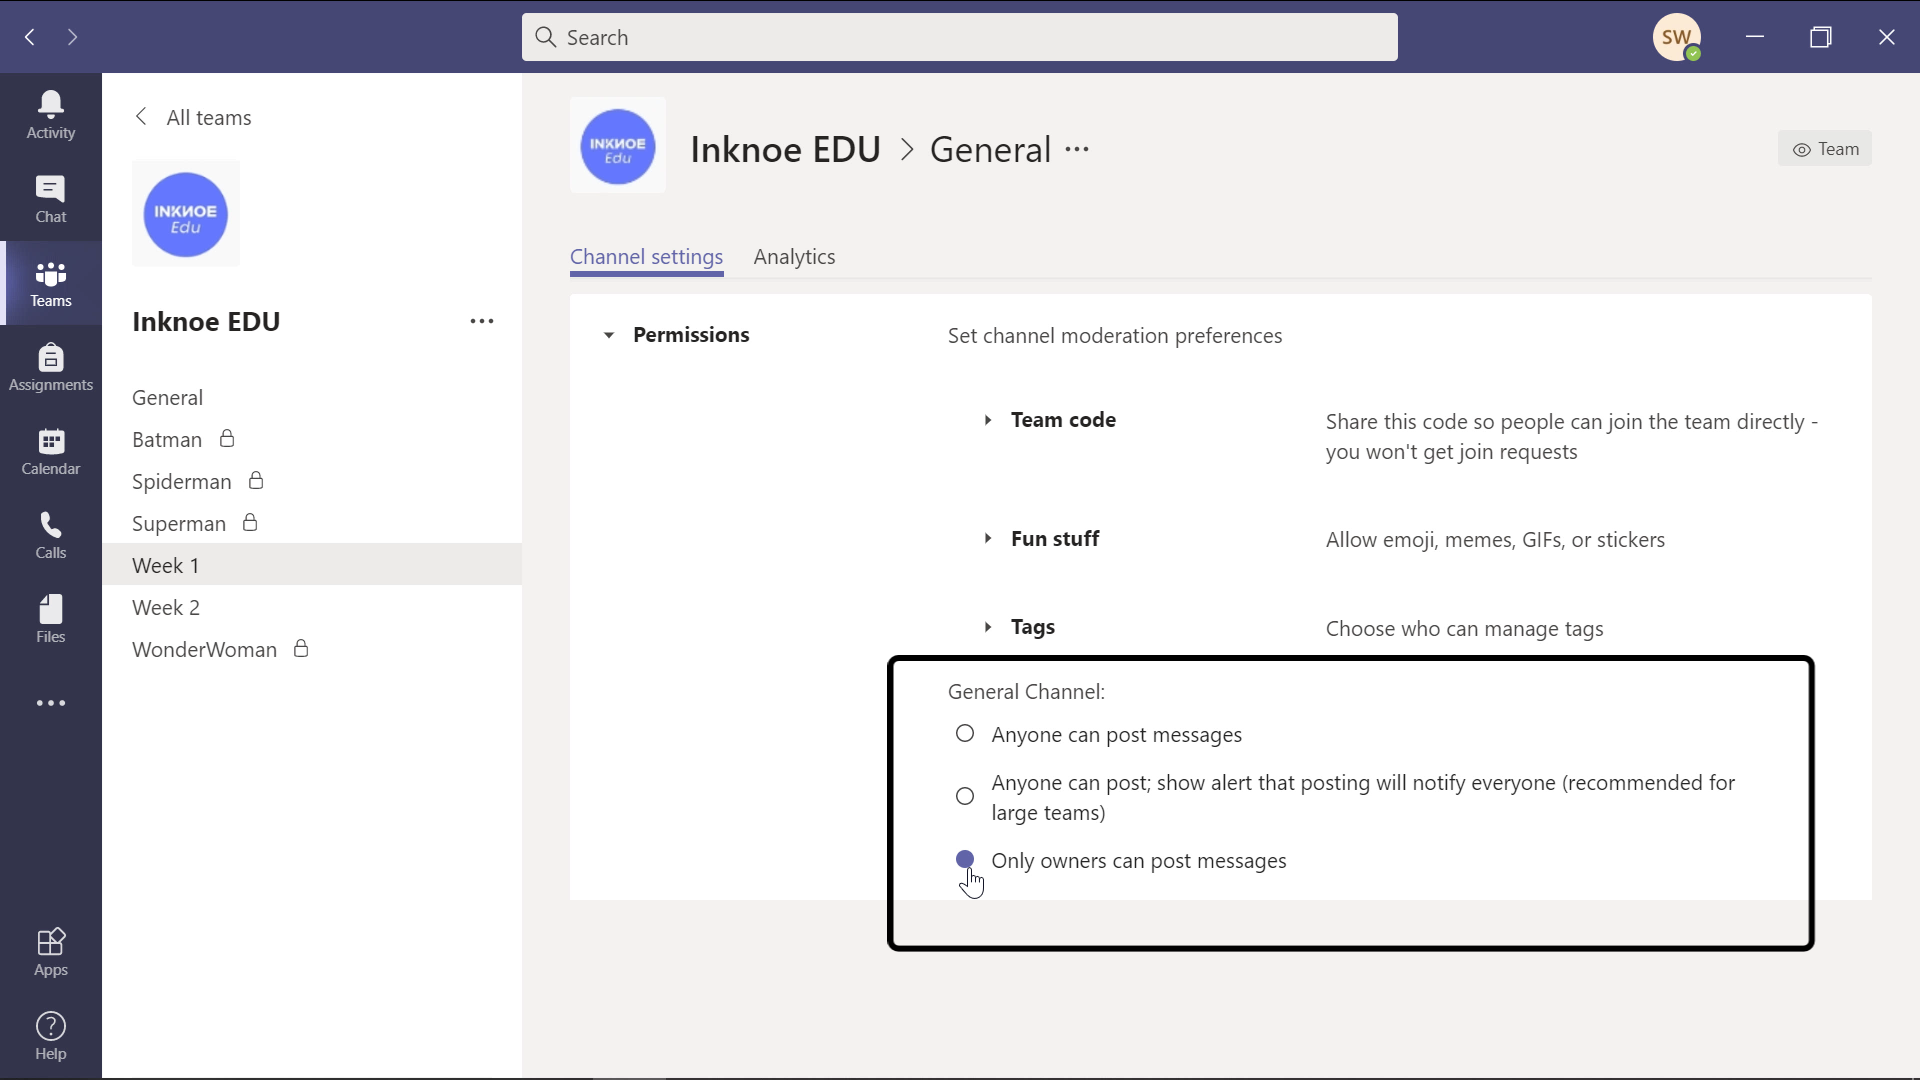Open Apps panel

50,951
